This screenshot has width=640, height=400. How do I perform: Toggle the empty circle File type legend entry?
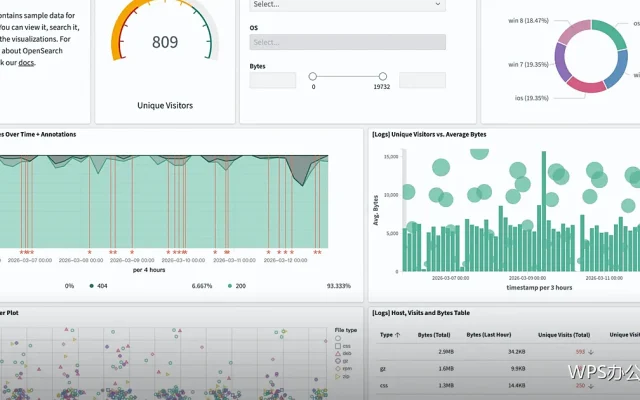coord(338,338)
